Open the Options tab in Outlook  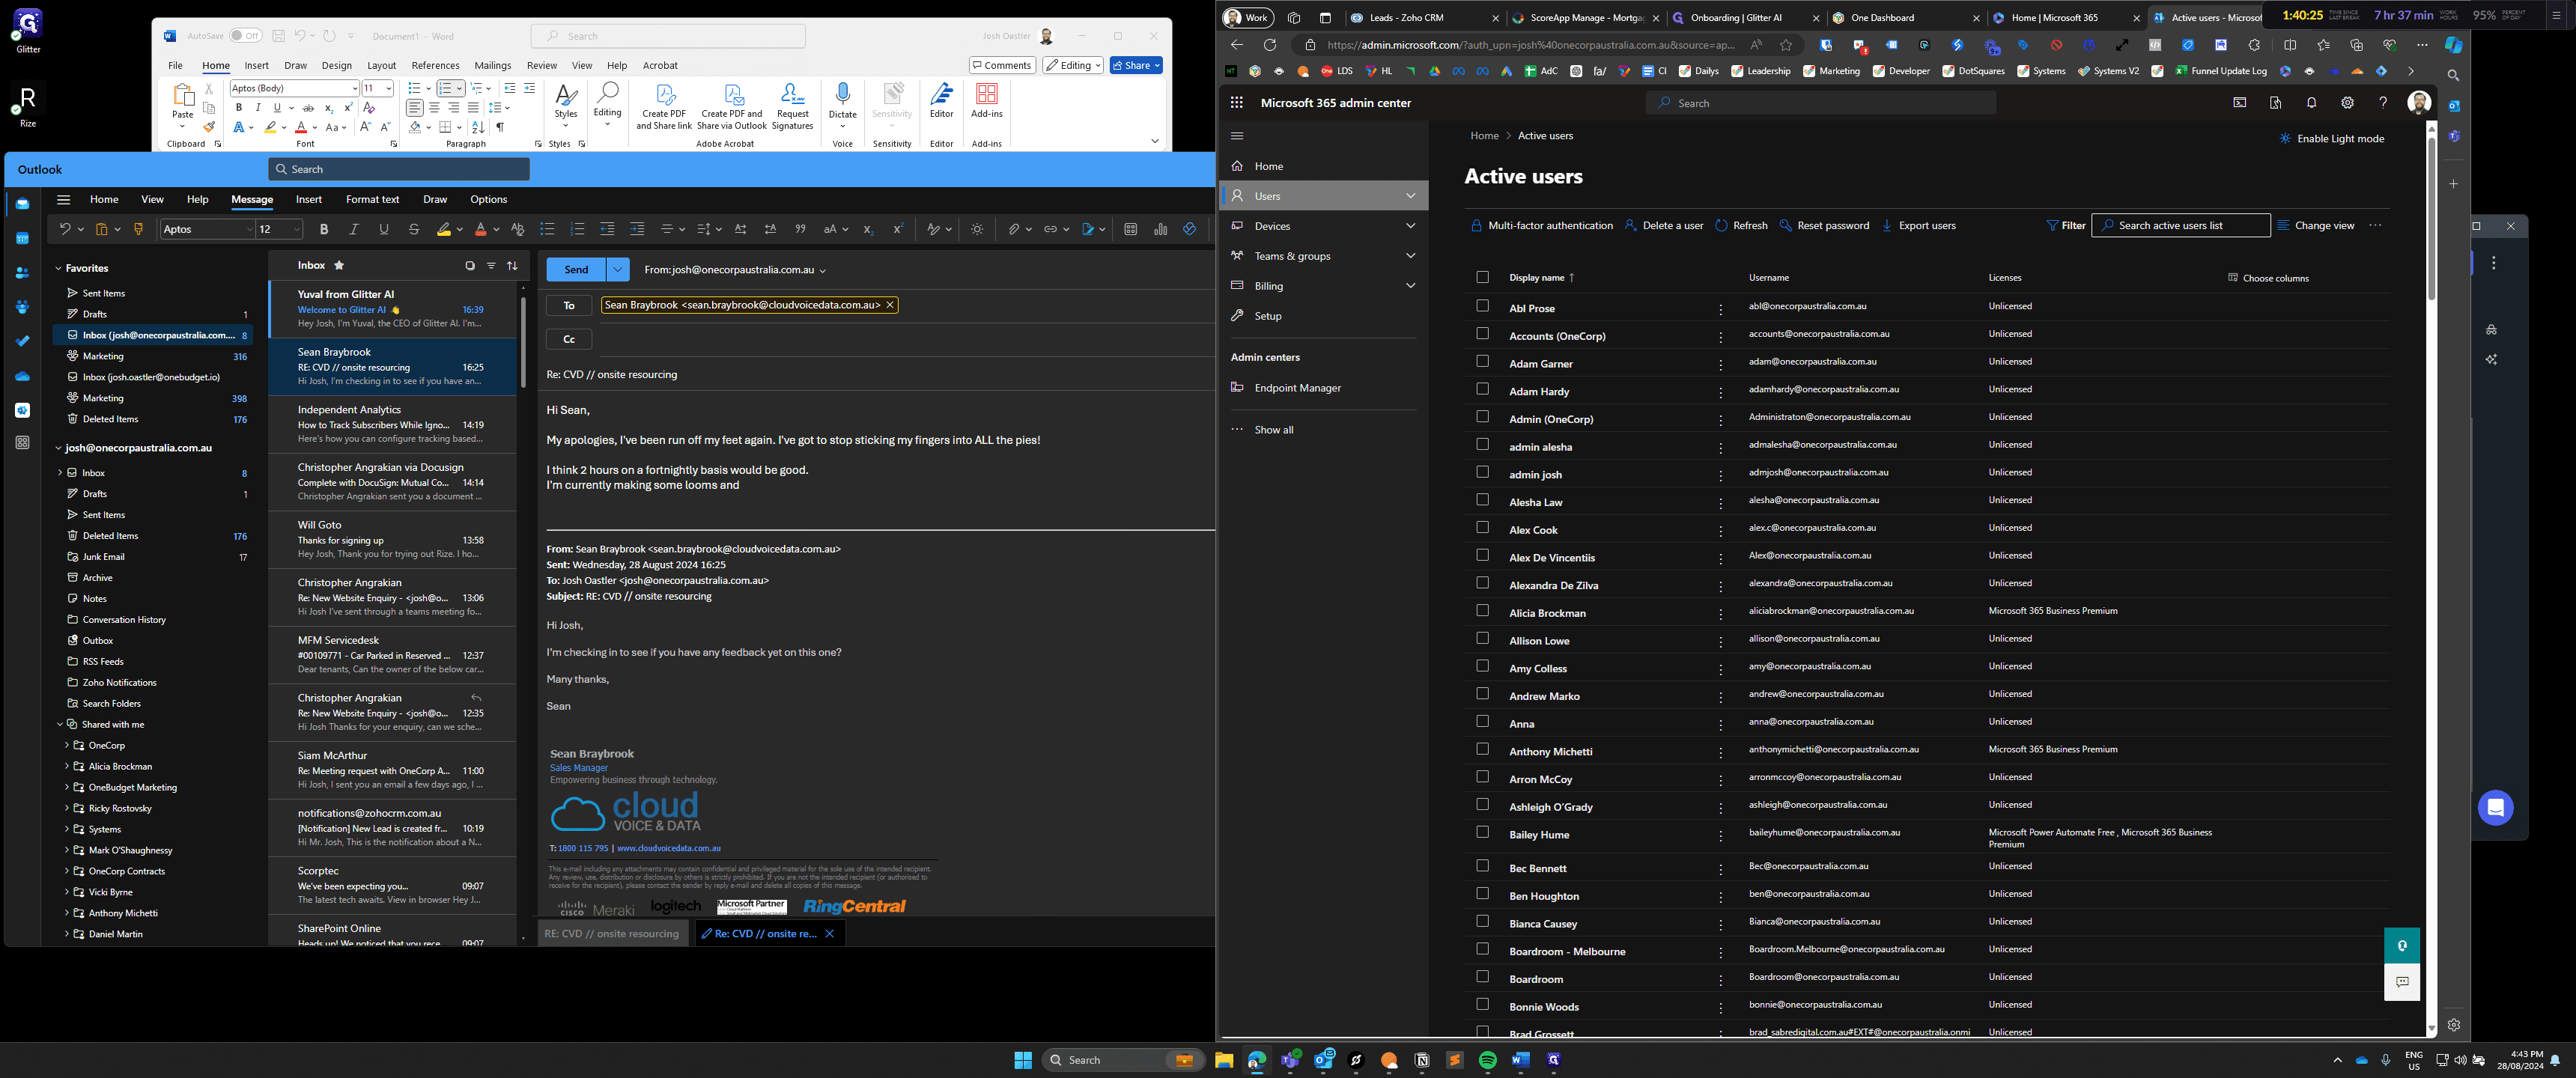[x=488, y=200]
